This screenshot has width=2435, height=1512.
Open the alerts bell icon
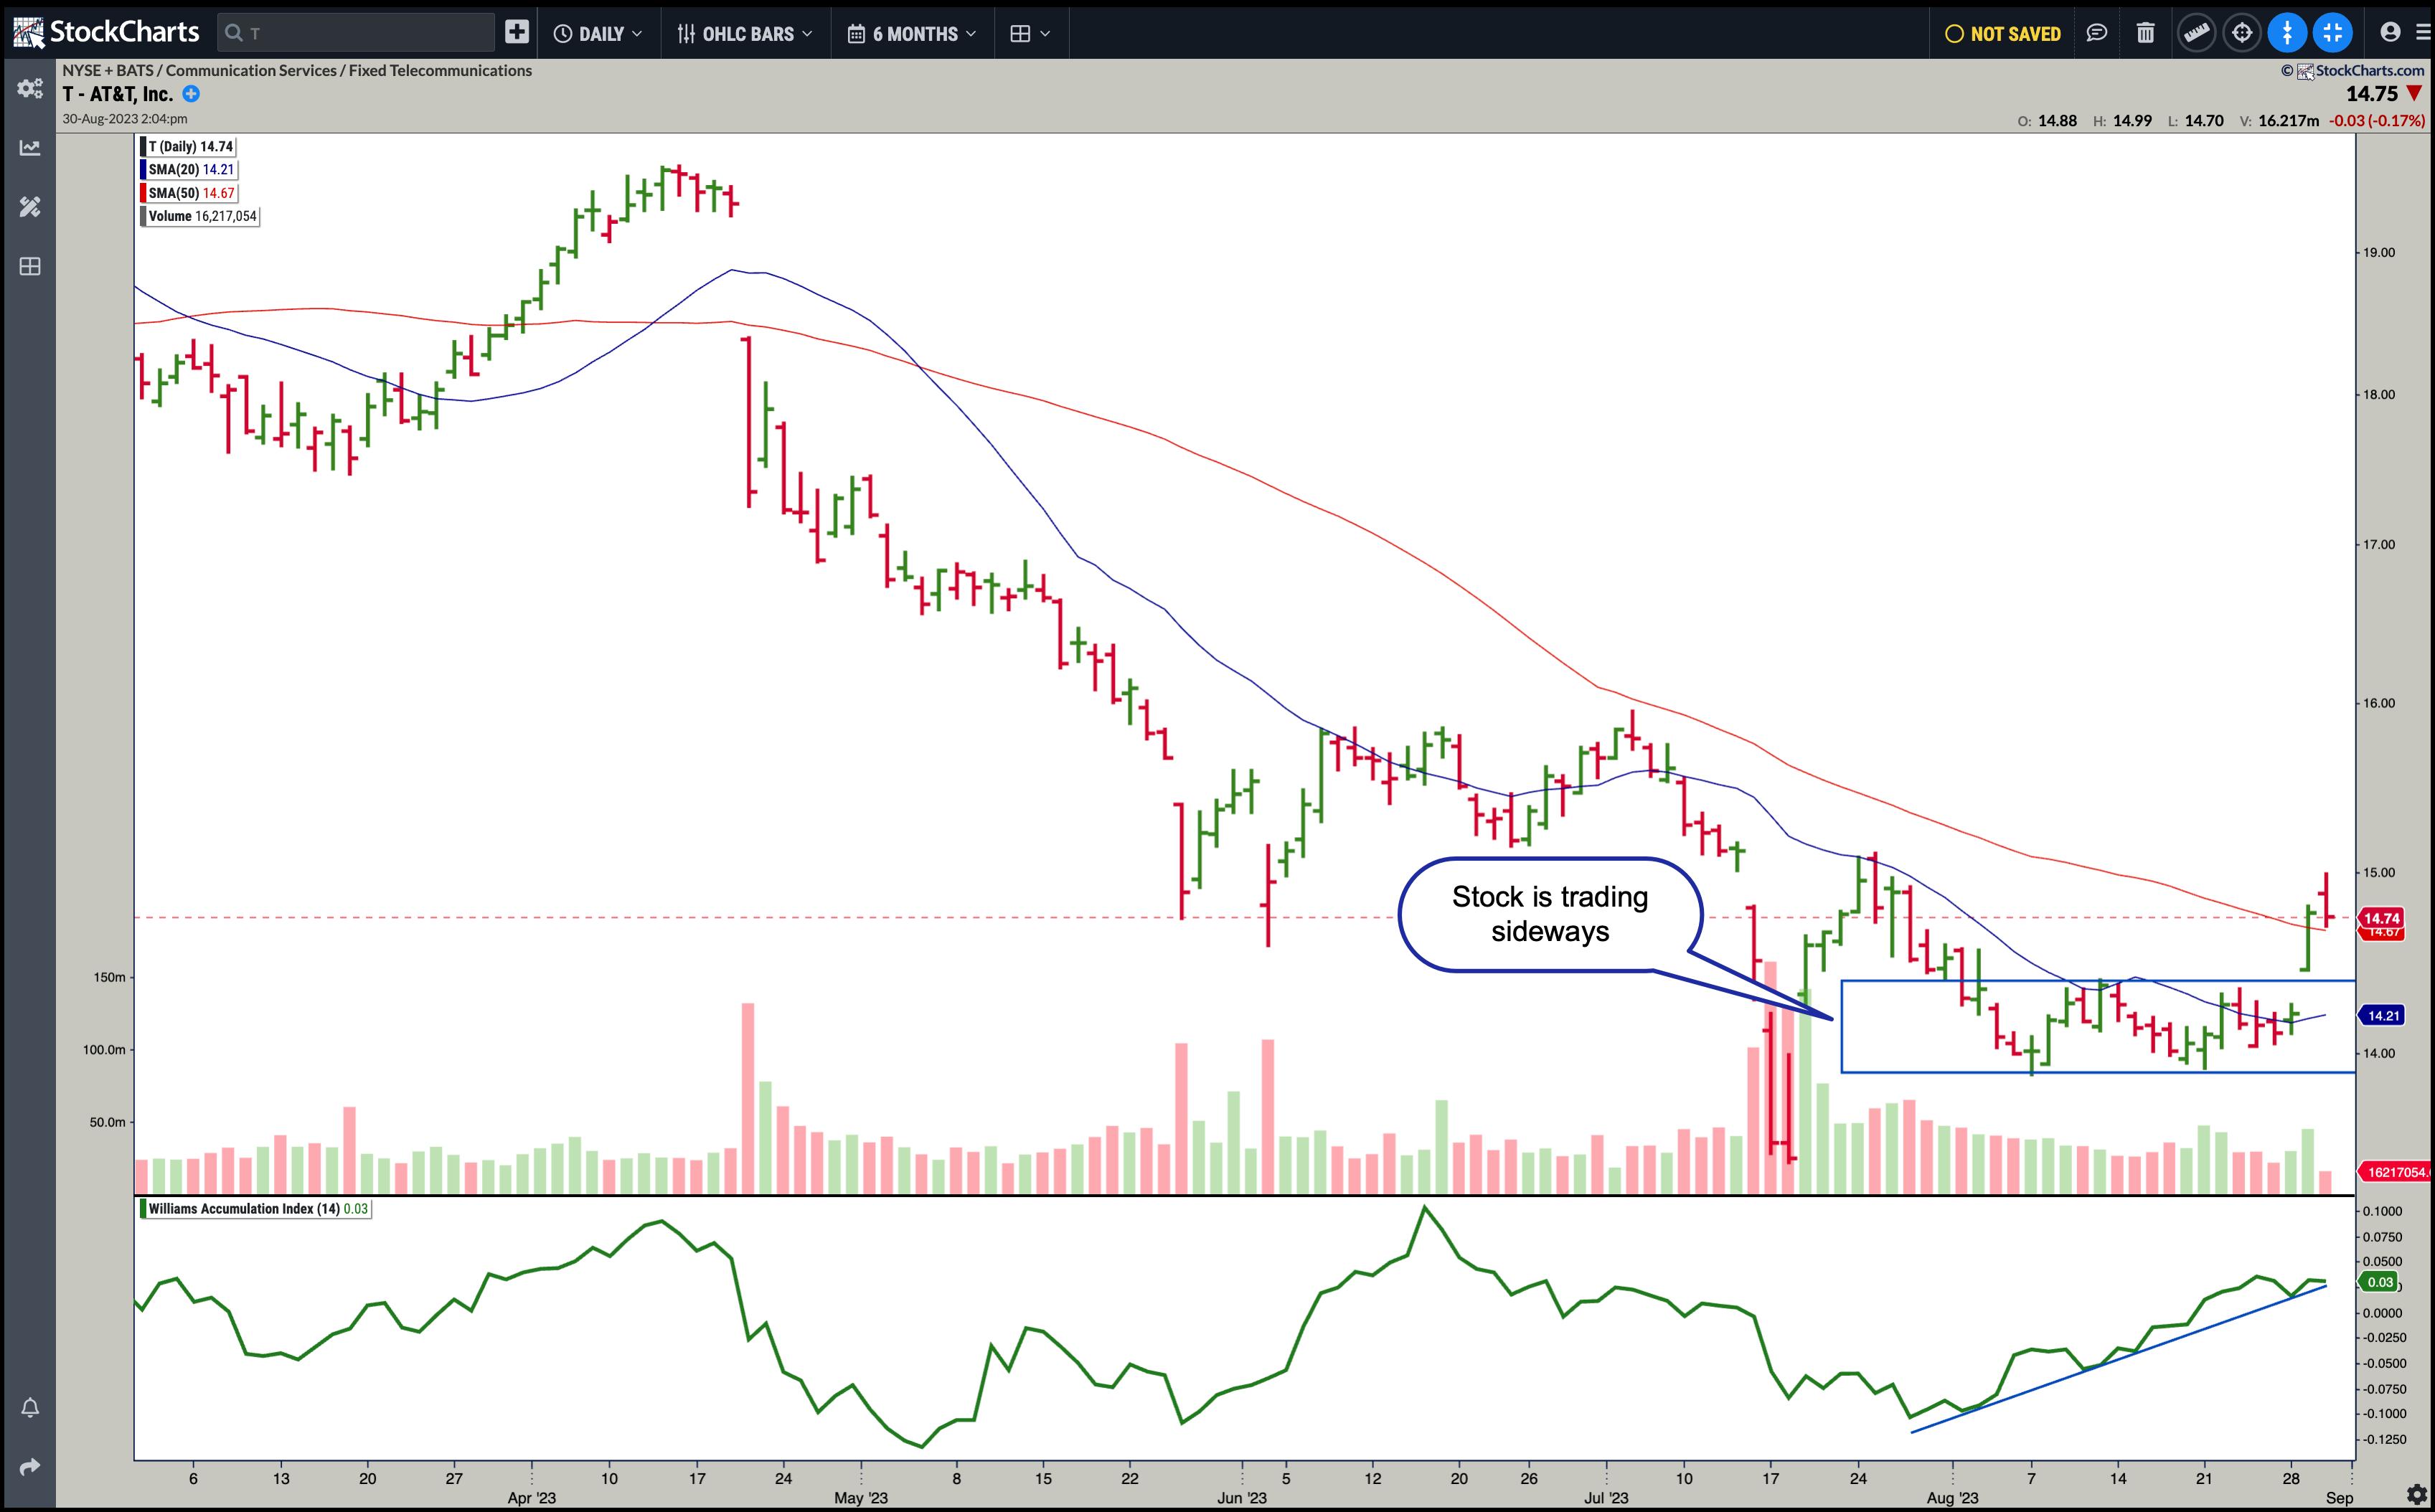click(30, 1408)
